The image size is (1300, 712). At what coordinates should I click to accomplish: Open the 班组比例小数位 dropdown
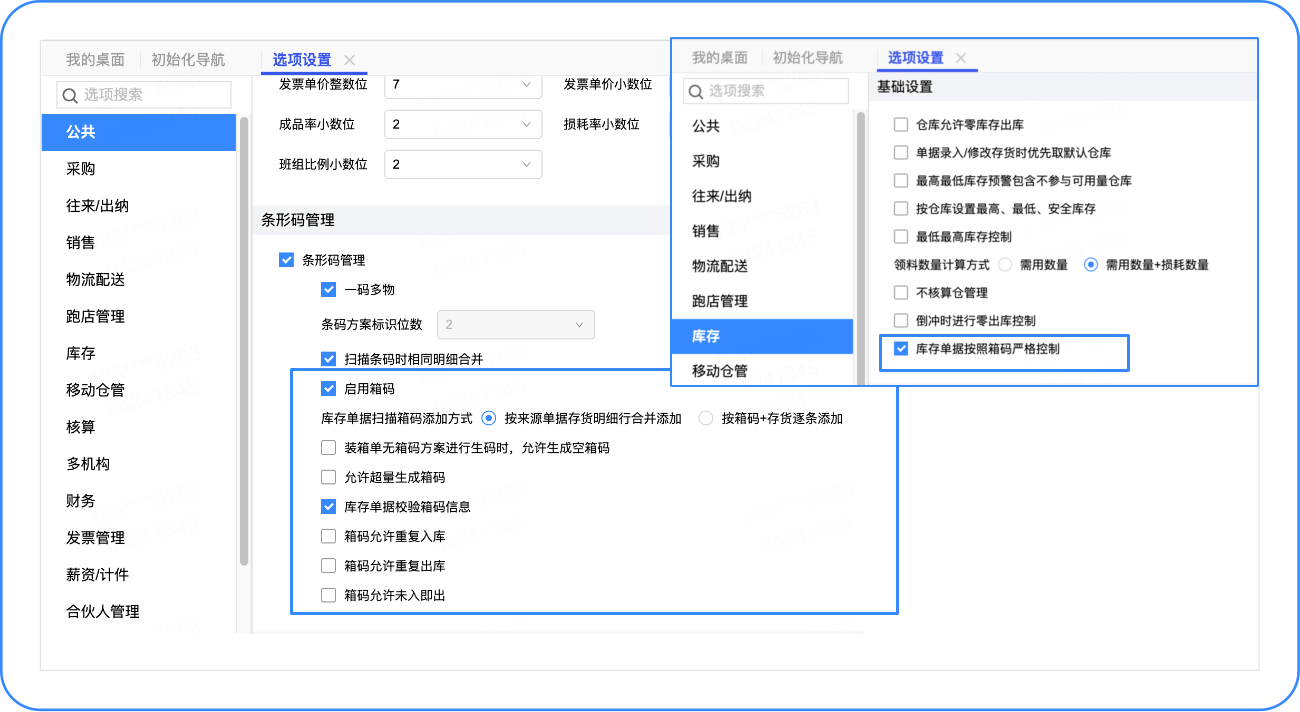pos(462,164)
